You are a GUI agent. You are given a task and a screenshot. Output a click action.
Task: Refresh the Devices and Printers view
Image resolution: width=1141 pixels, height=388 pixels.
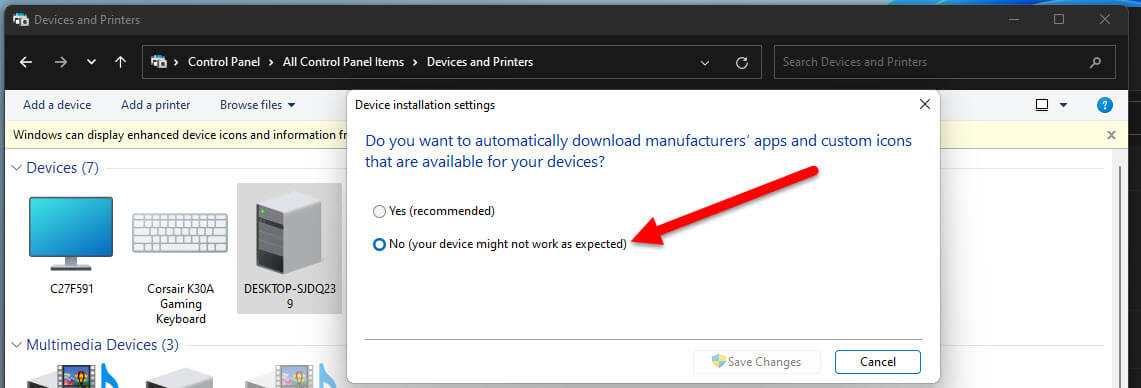742,63
